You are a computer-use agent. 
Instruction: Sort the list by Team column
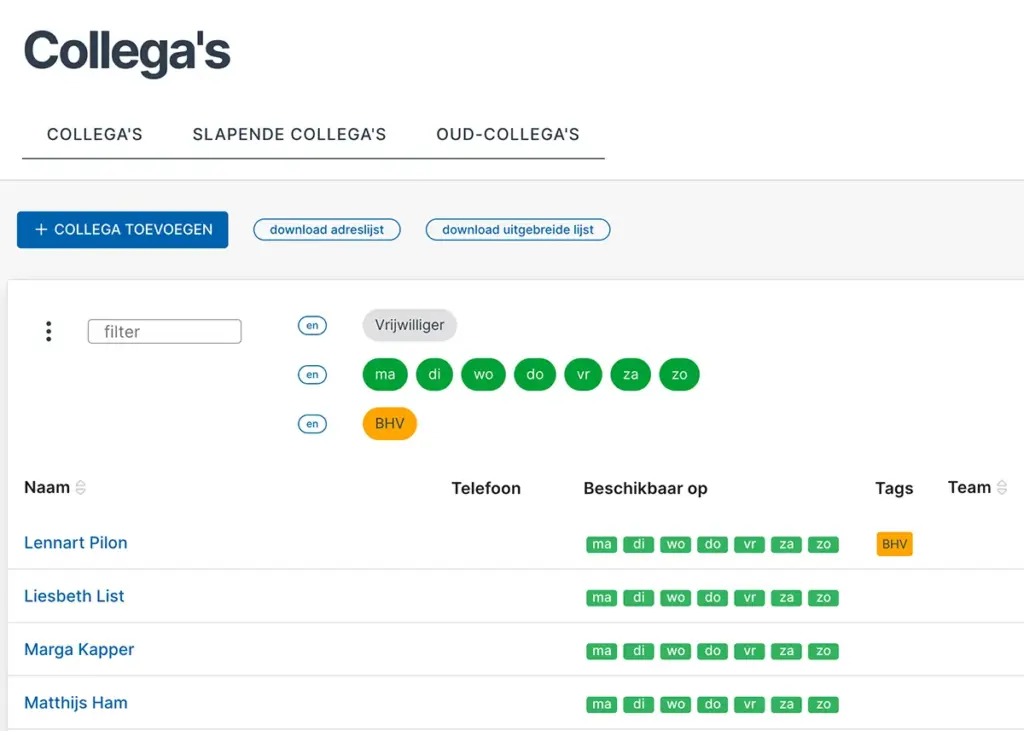(1001, 488)
